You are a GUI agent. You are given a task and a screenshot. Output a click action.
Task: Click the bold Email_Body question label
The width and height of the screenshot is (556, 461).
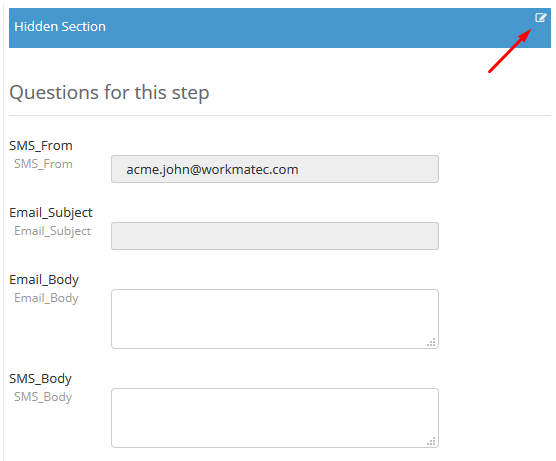[x=44, y=279]
